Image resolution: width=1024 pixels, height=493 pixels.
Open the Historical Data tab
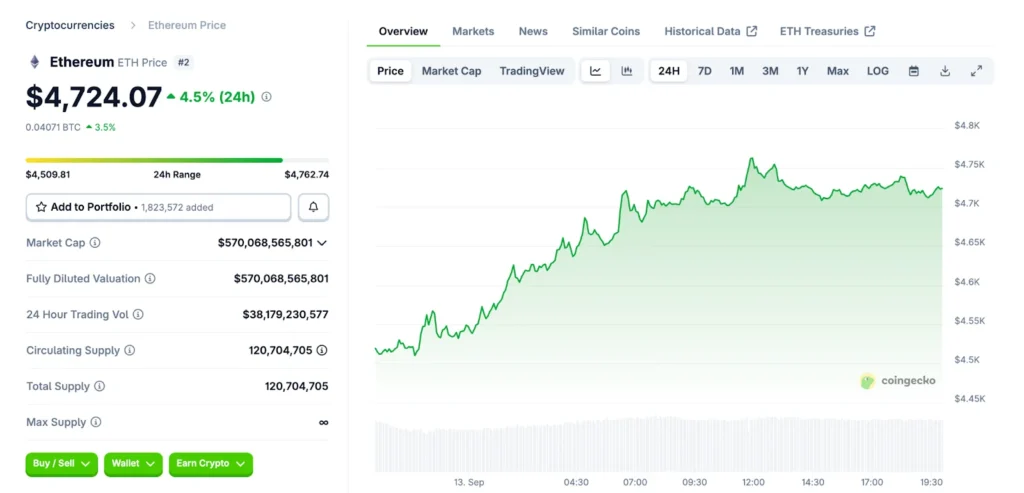(x=710, y=31)
